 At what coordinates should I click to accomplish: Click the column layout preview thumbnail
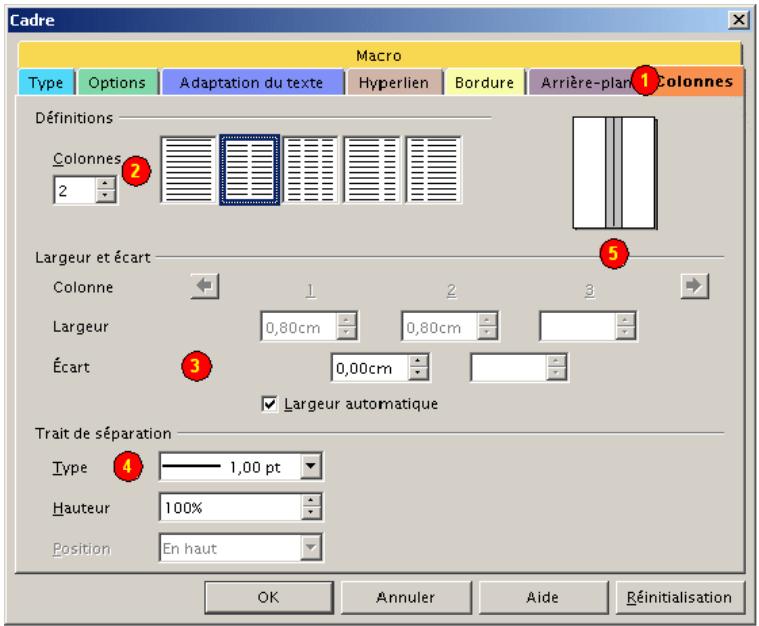click(615, 173)
